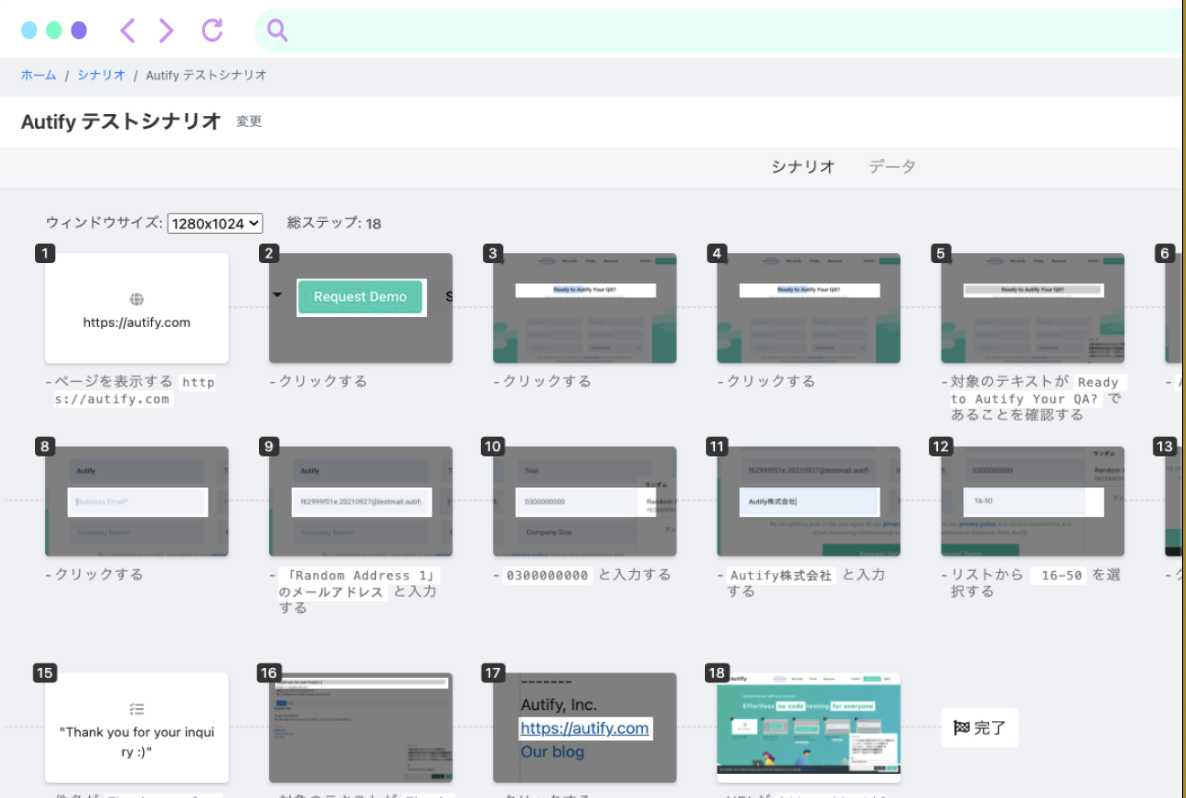
Task: Switch to the データ tab
Action: pyautogui.click(x=891, y=167)
